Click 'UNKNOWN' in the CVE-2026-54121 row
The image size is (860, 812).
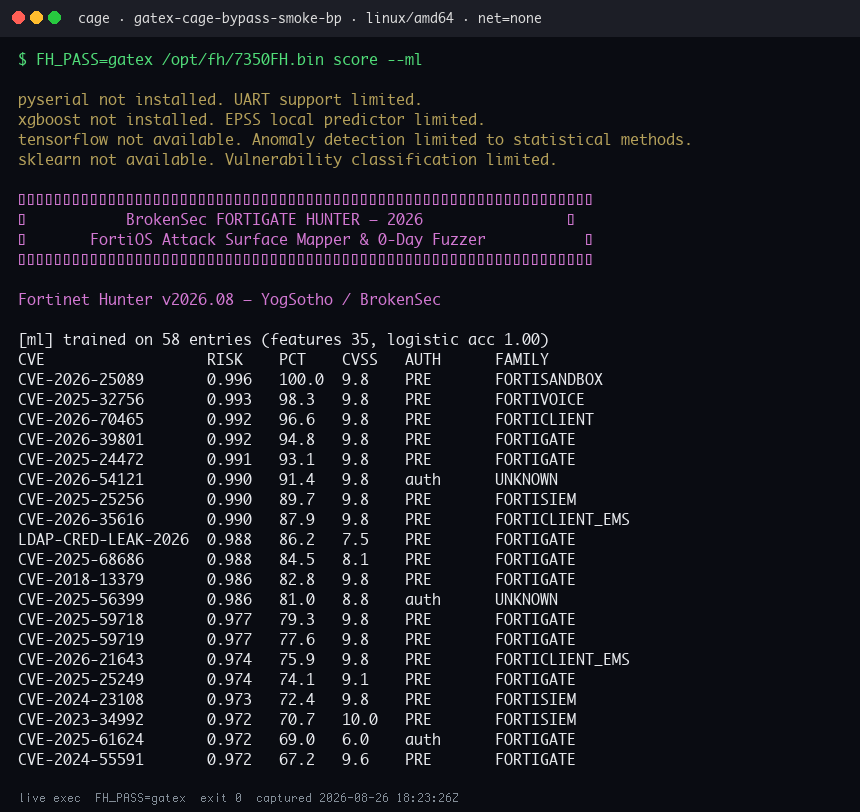coord(526,480)
